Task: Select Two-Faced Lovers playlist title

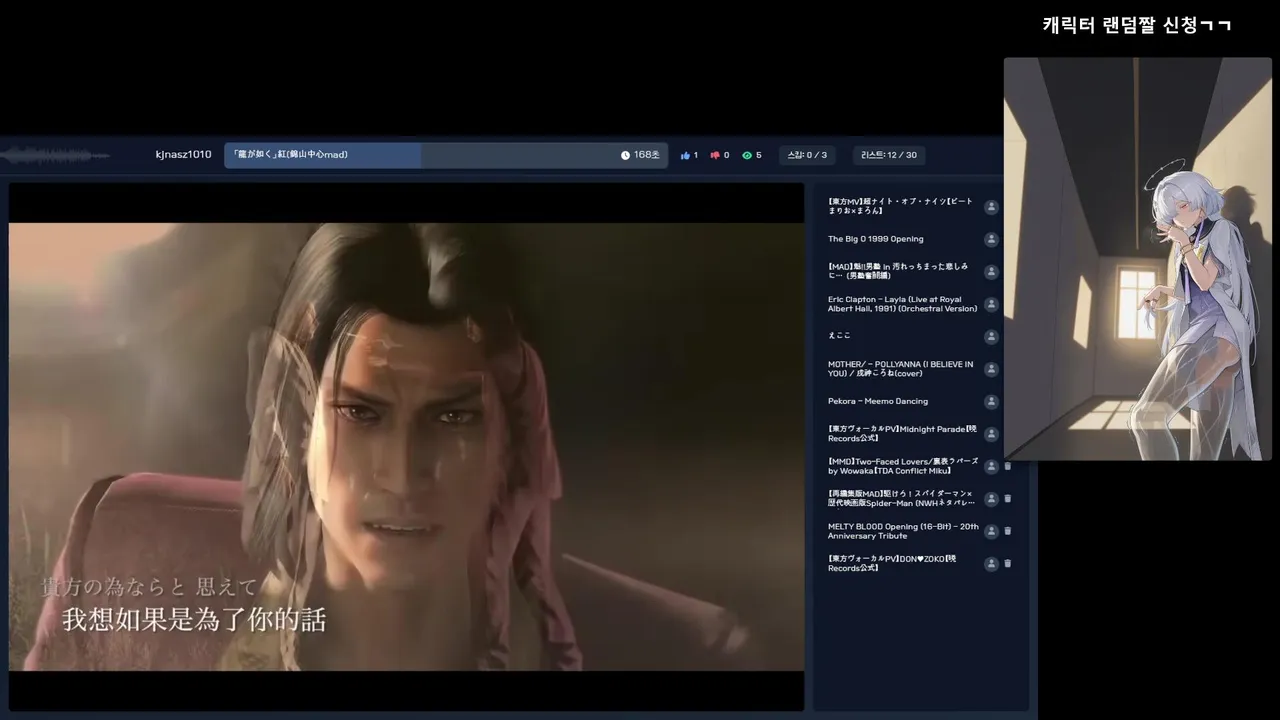Action: (902, 466)
